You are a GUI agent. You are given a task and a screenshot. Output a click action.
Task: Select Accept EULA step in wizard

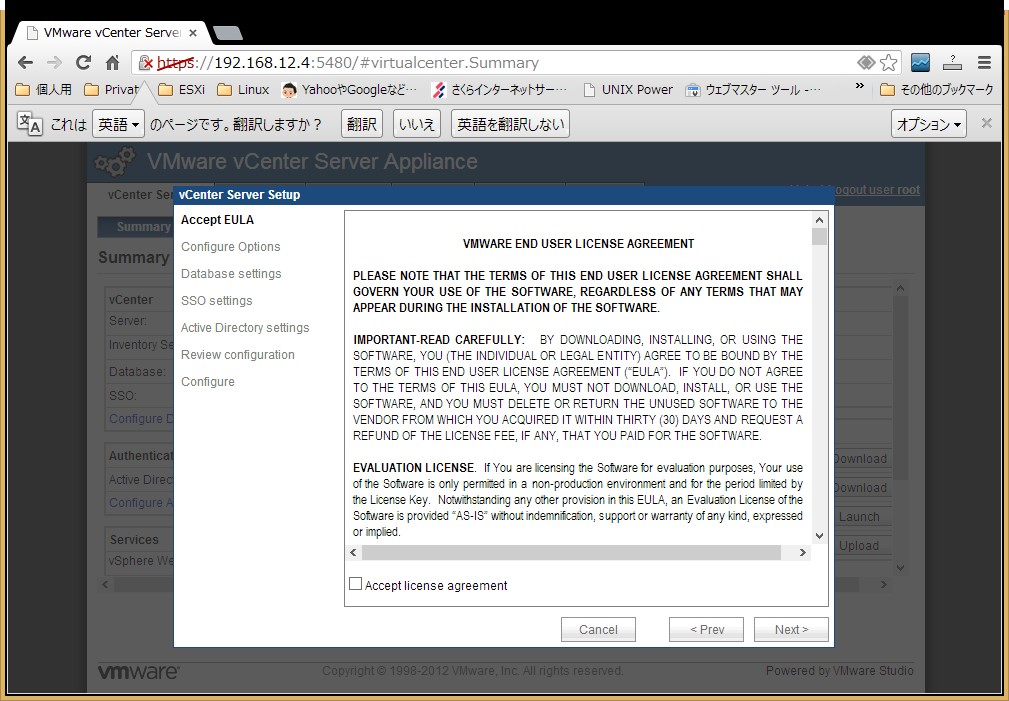click(x=218, y=220)
